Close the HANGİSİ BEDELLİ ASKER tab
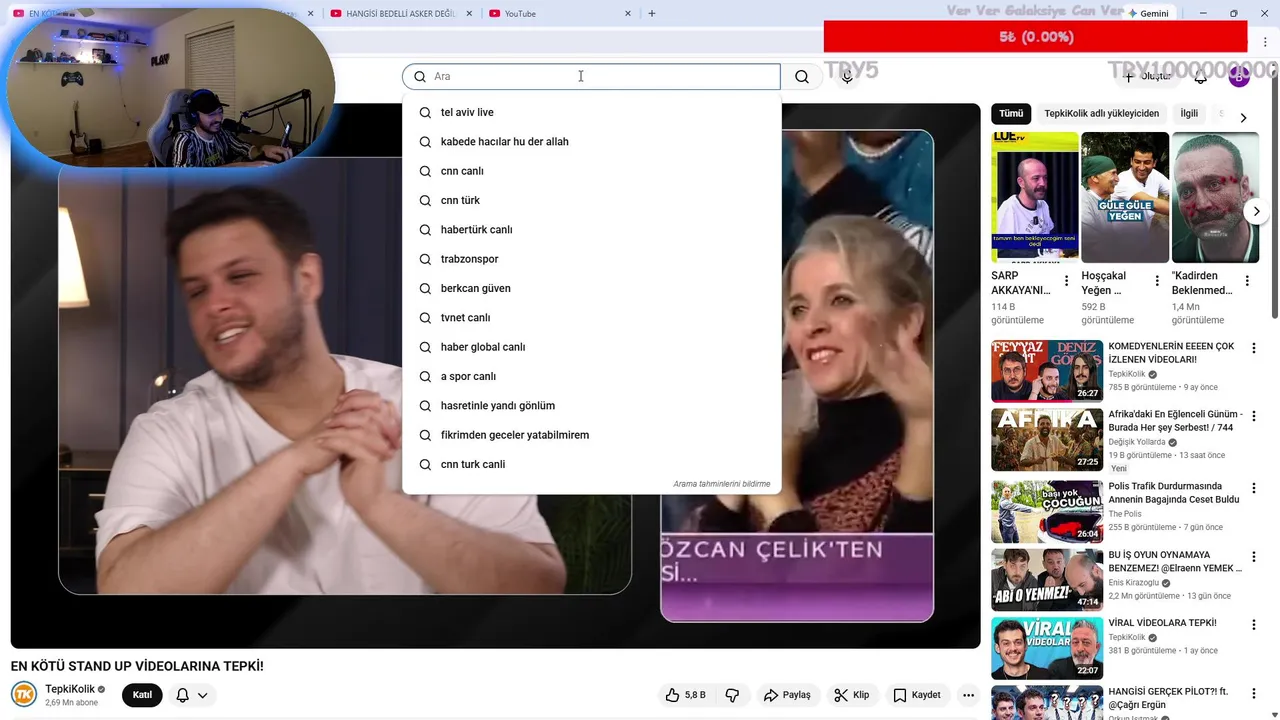 click(469, 13)
